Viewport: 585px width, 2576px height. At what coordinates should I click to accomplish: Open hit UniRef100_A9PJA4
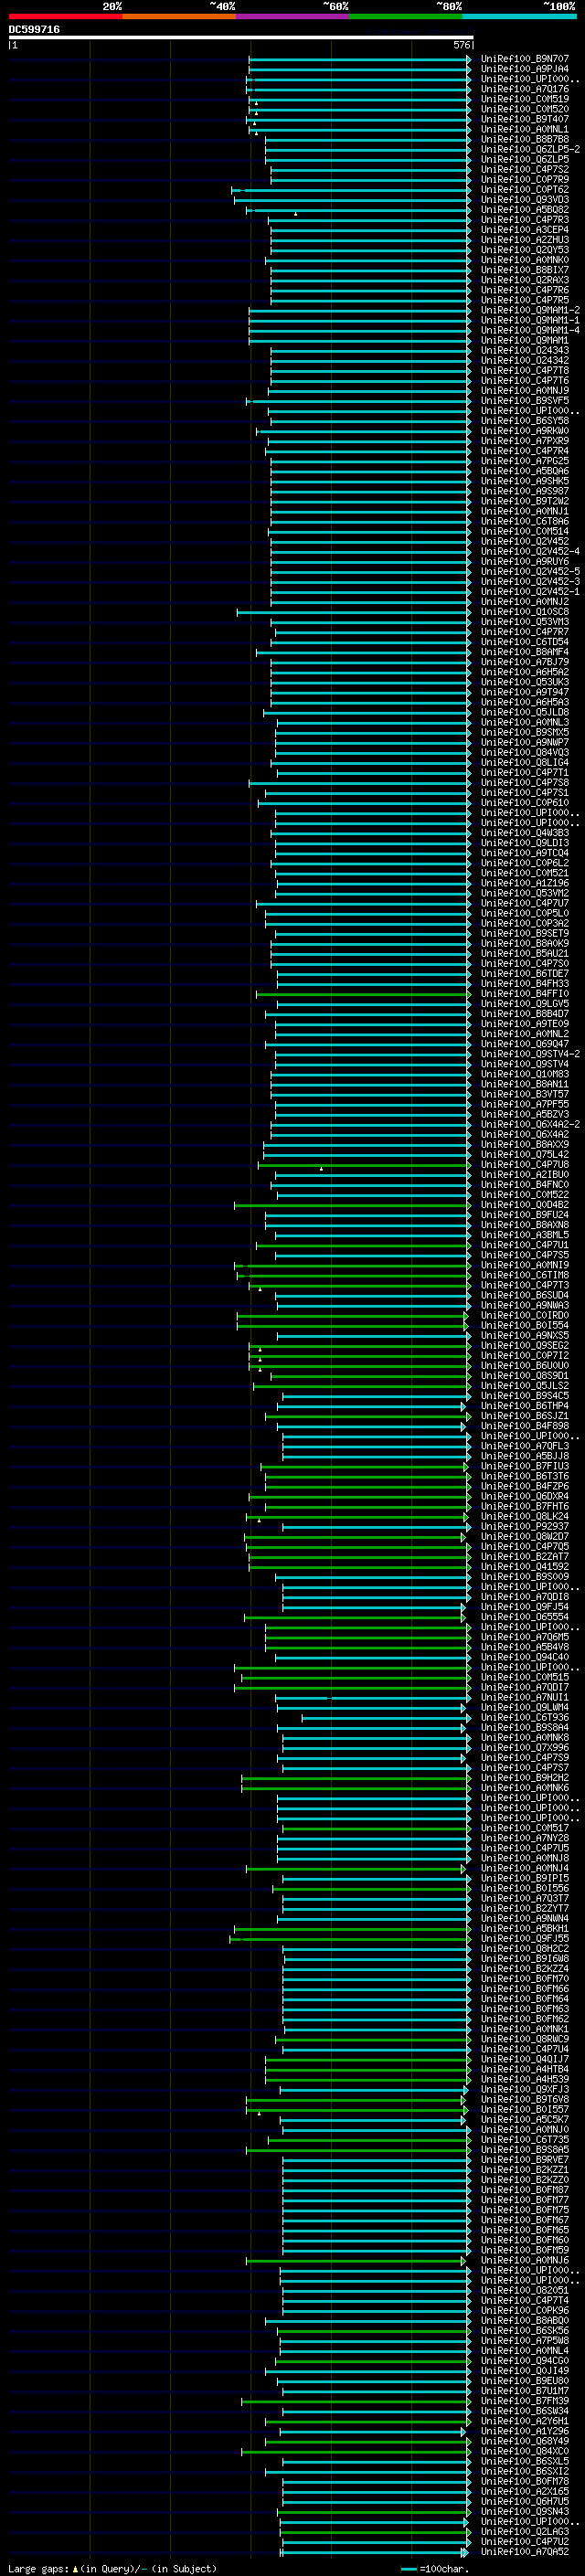pyautogui.click(x=524, y=69)
